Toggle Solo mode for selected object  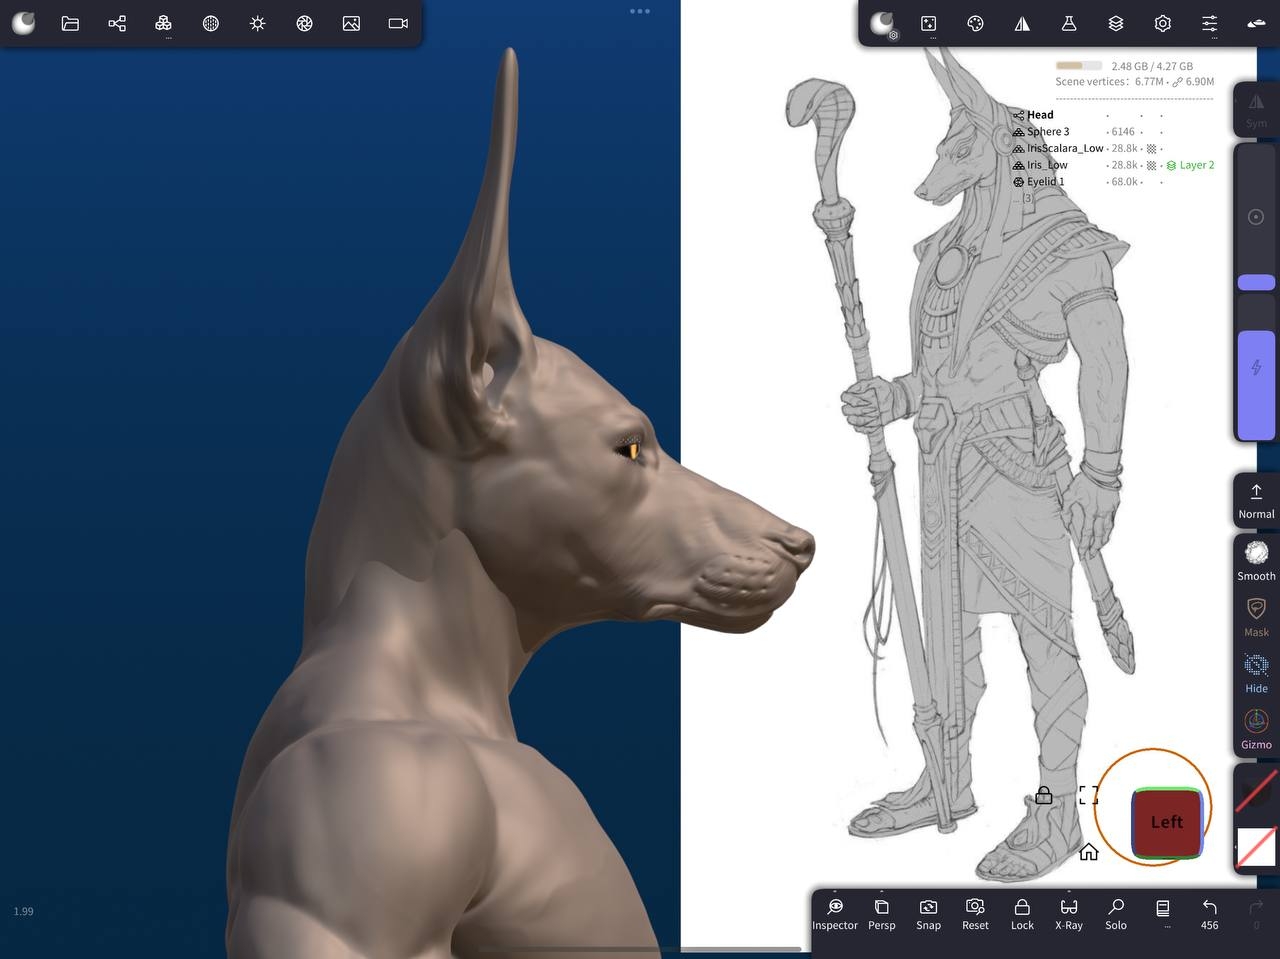[x=1116, y=912]
